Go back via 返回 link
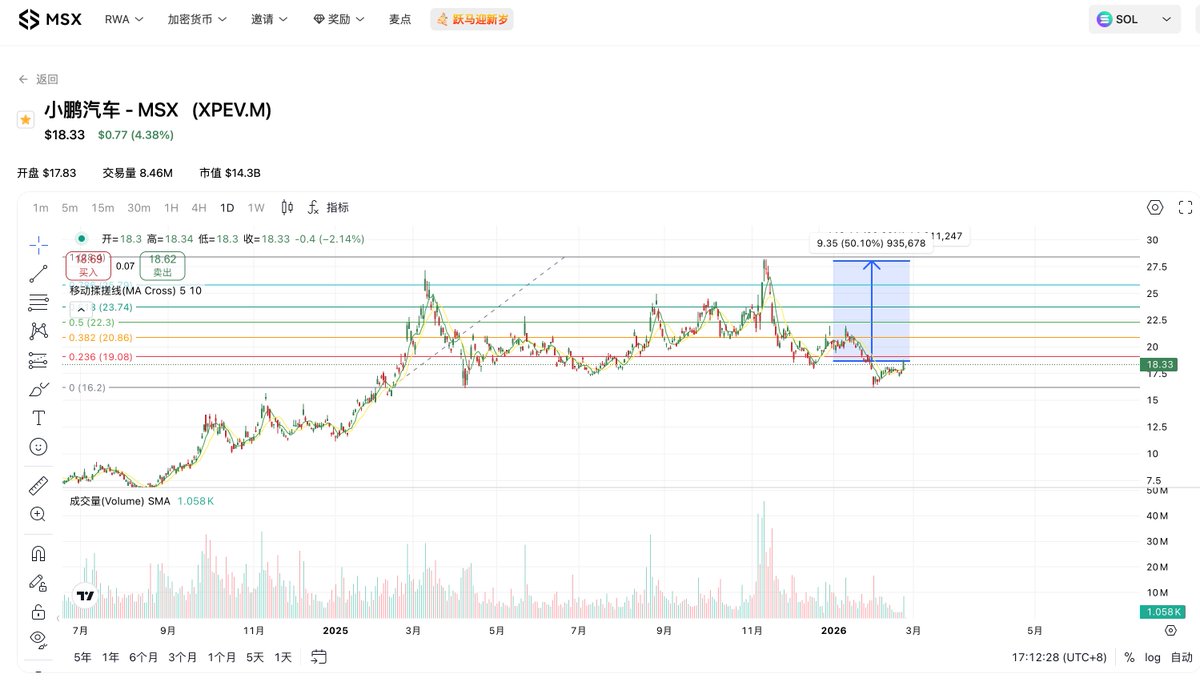The width and height of the screenshot is (1200, 682). 38,79
